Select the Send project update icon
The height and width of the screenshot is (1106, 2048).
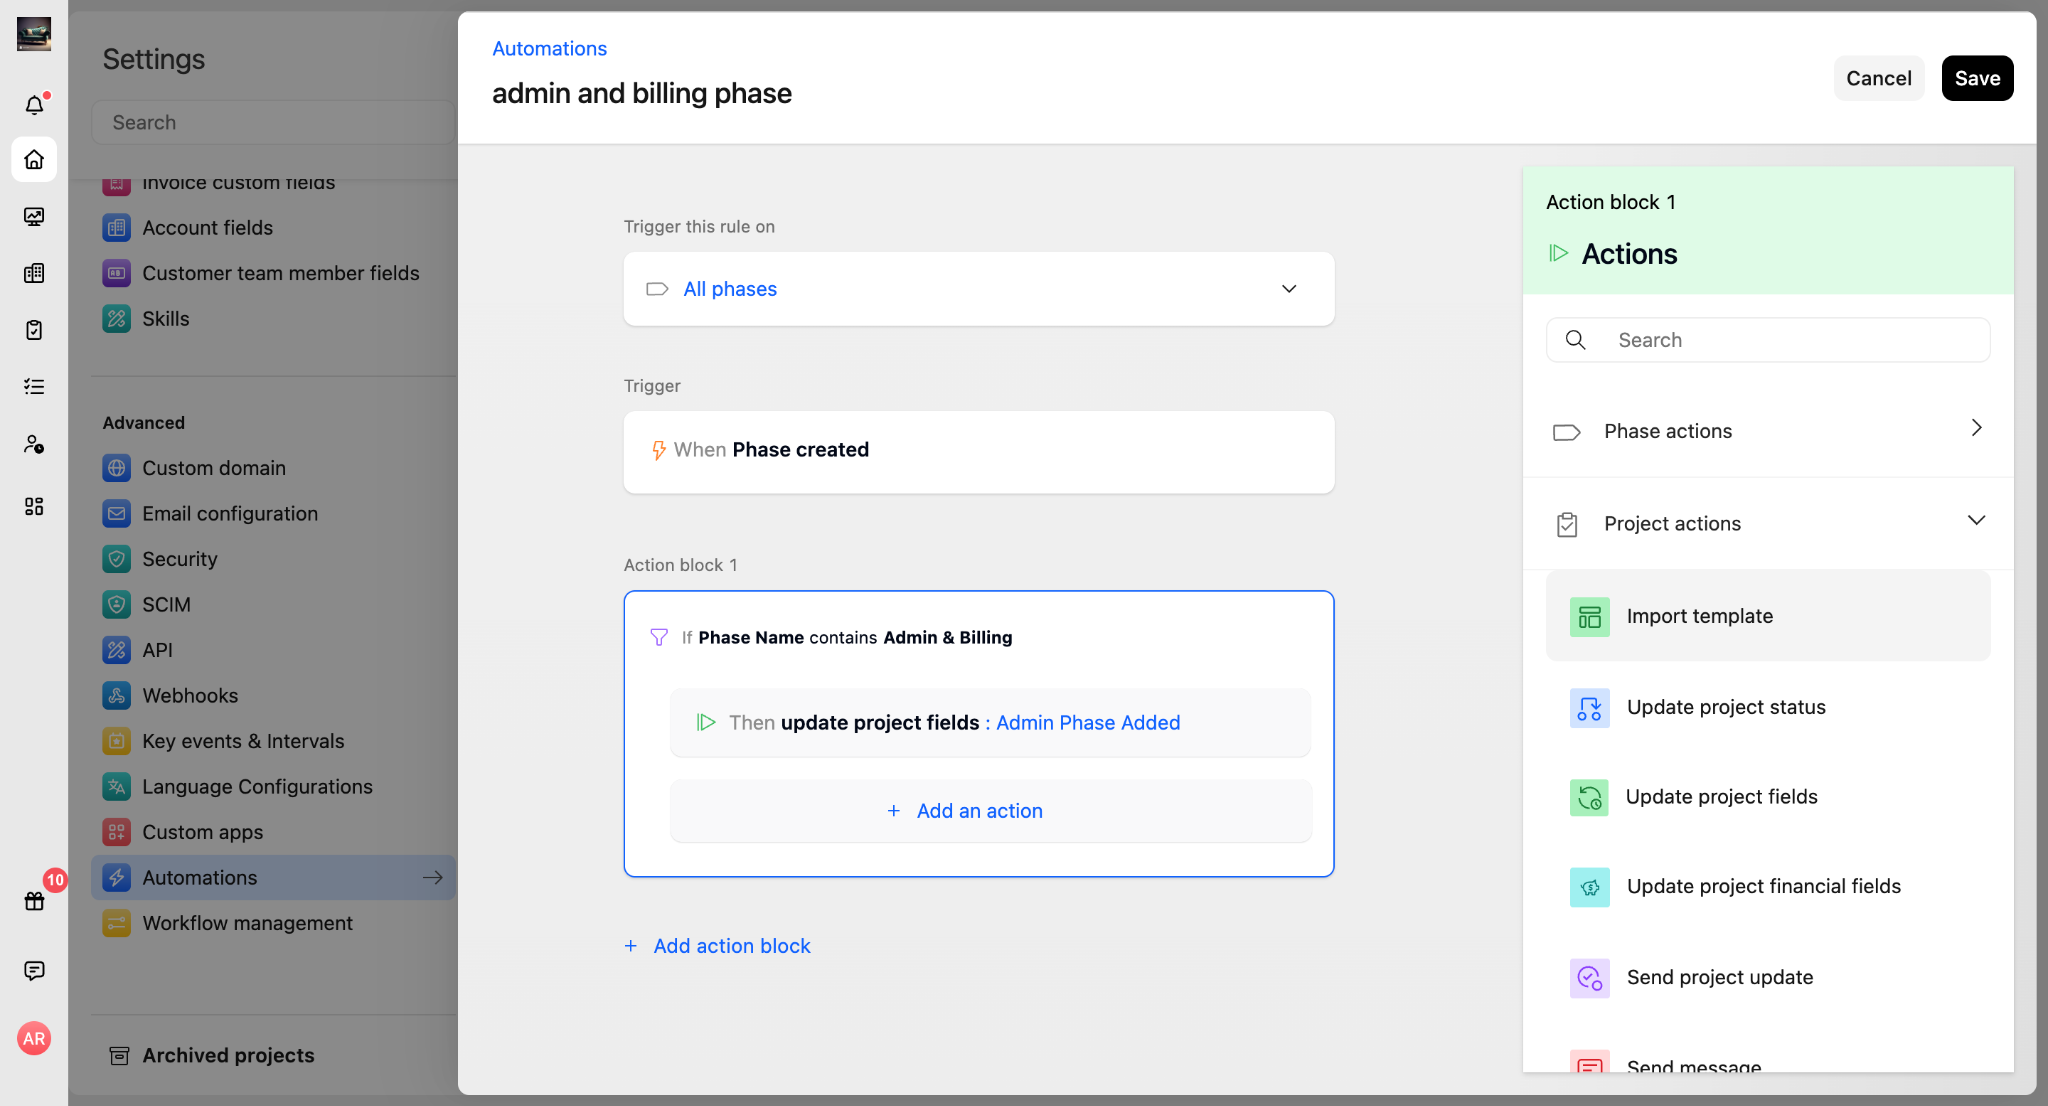pos(1589,978)
